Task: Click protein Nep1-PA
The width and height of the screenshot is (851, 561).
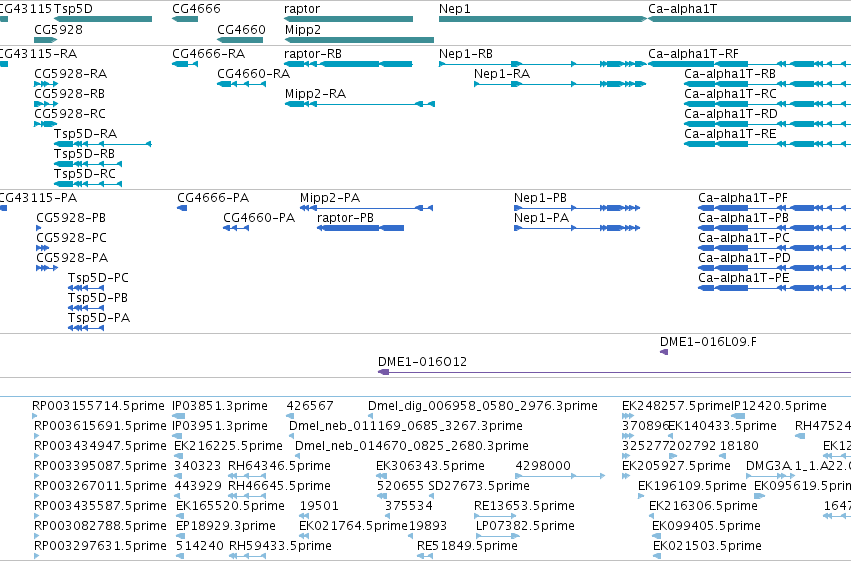Action: coord(541,218)
